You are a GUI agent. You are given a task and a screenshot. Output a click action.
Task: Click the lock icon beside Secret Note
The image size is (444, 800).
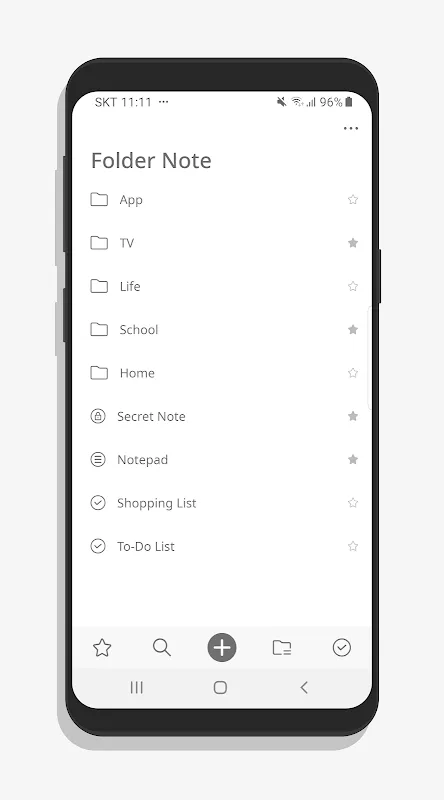pyautogui.click(x=97, y=416)
